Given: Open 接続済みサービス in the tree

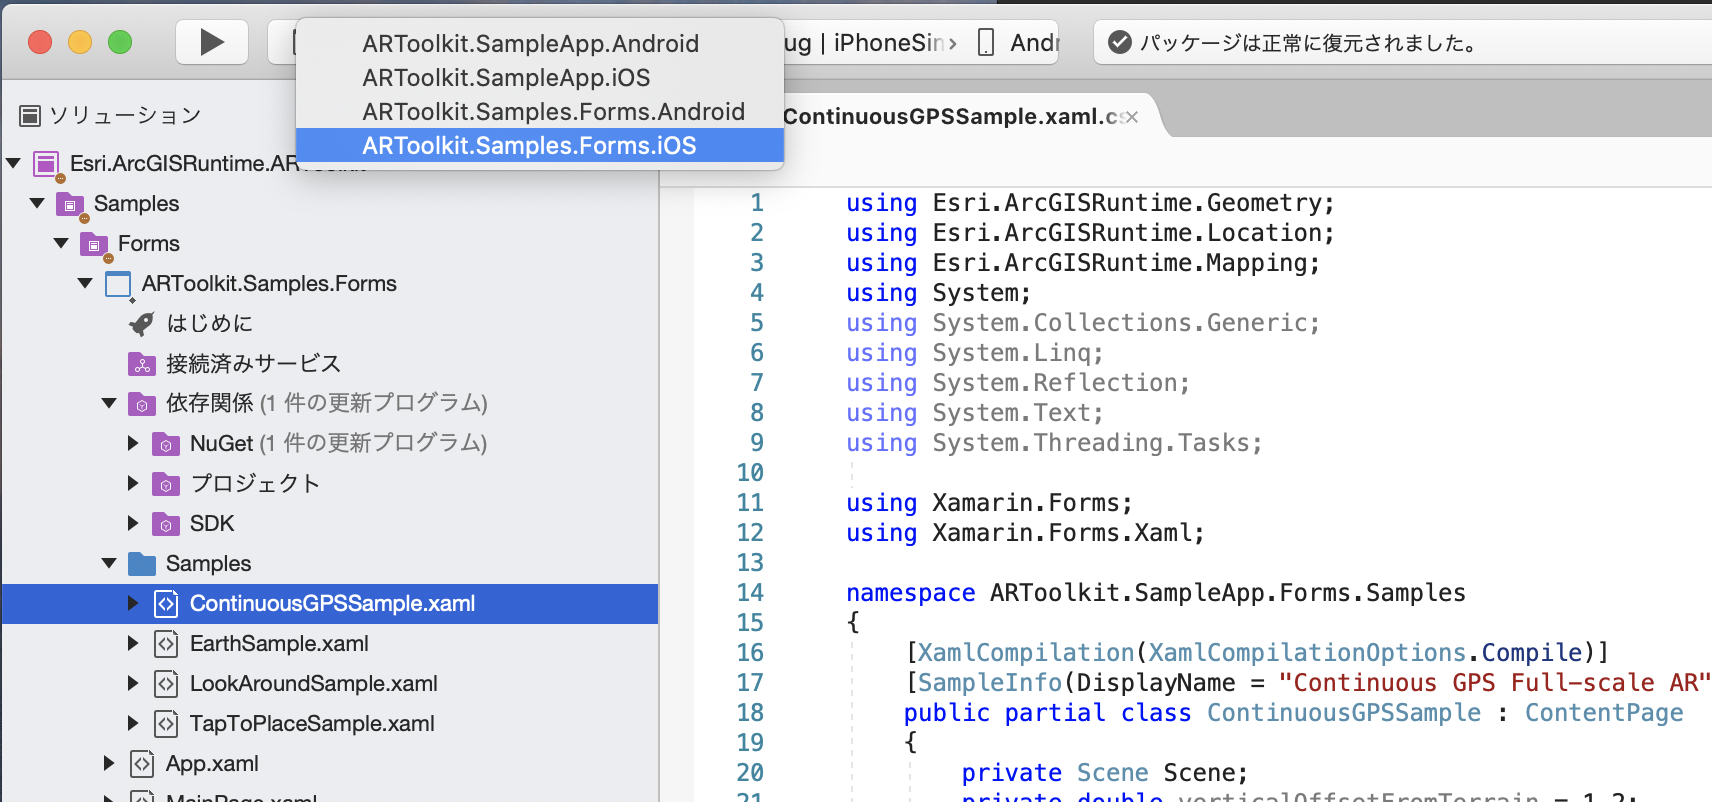Looking at the screenshot, I should coord(253,363).
